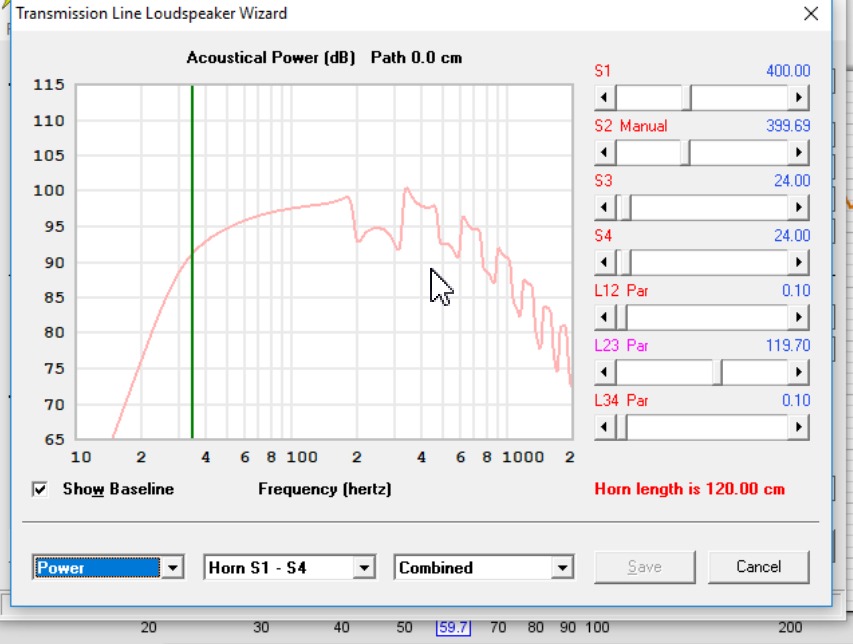Open the Horn S1 - S4 dropdown

tap(364, 567)
